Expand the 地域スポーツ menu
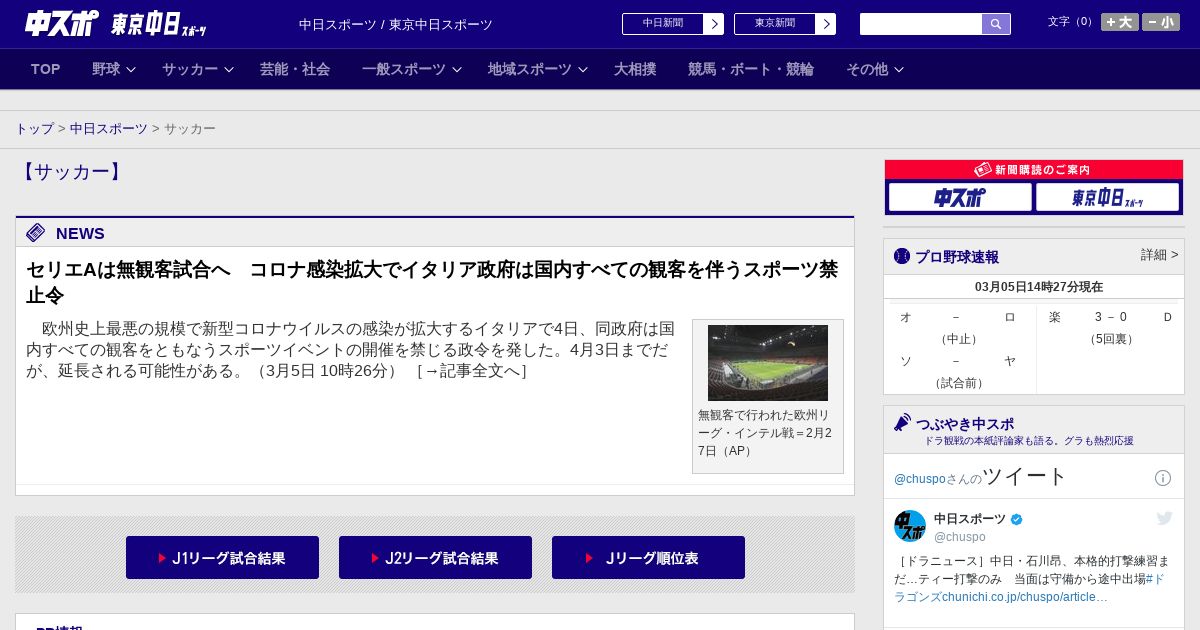Screen dimensions: 1200x630 538,69
